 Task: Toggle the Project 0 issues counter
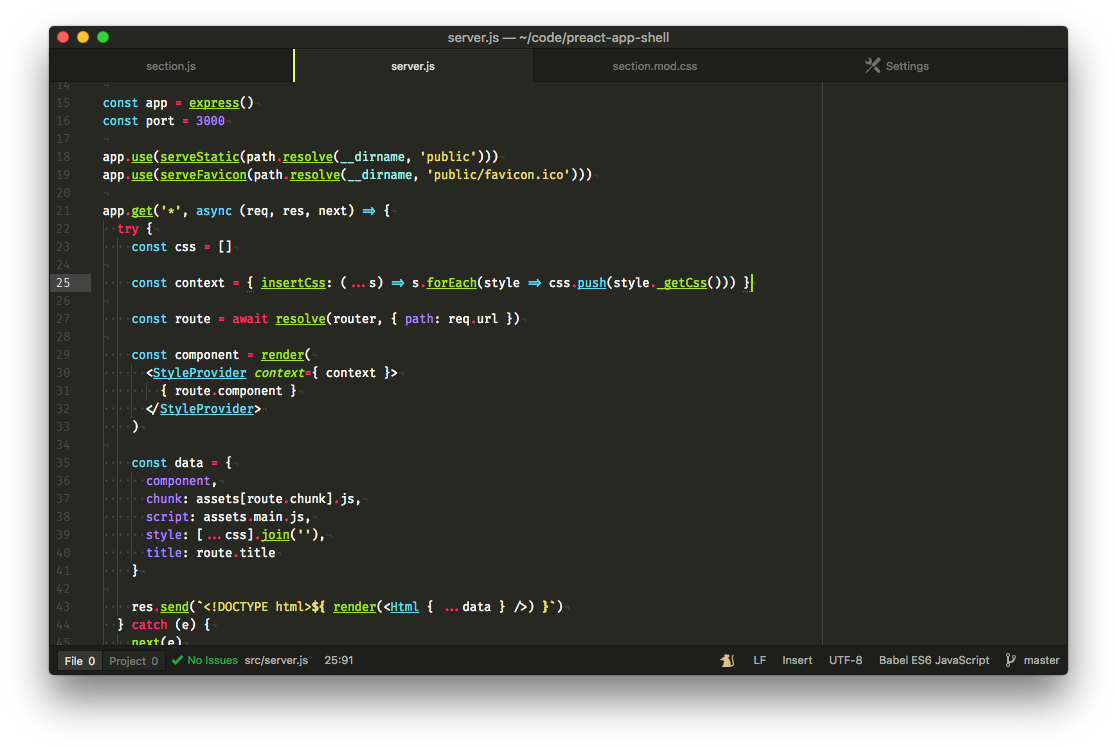pyautogui.click(x=132, y=660)
